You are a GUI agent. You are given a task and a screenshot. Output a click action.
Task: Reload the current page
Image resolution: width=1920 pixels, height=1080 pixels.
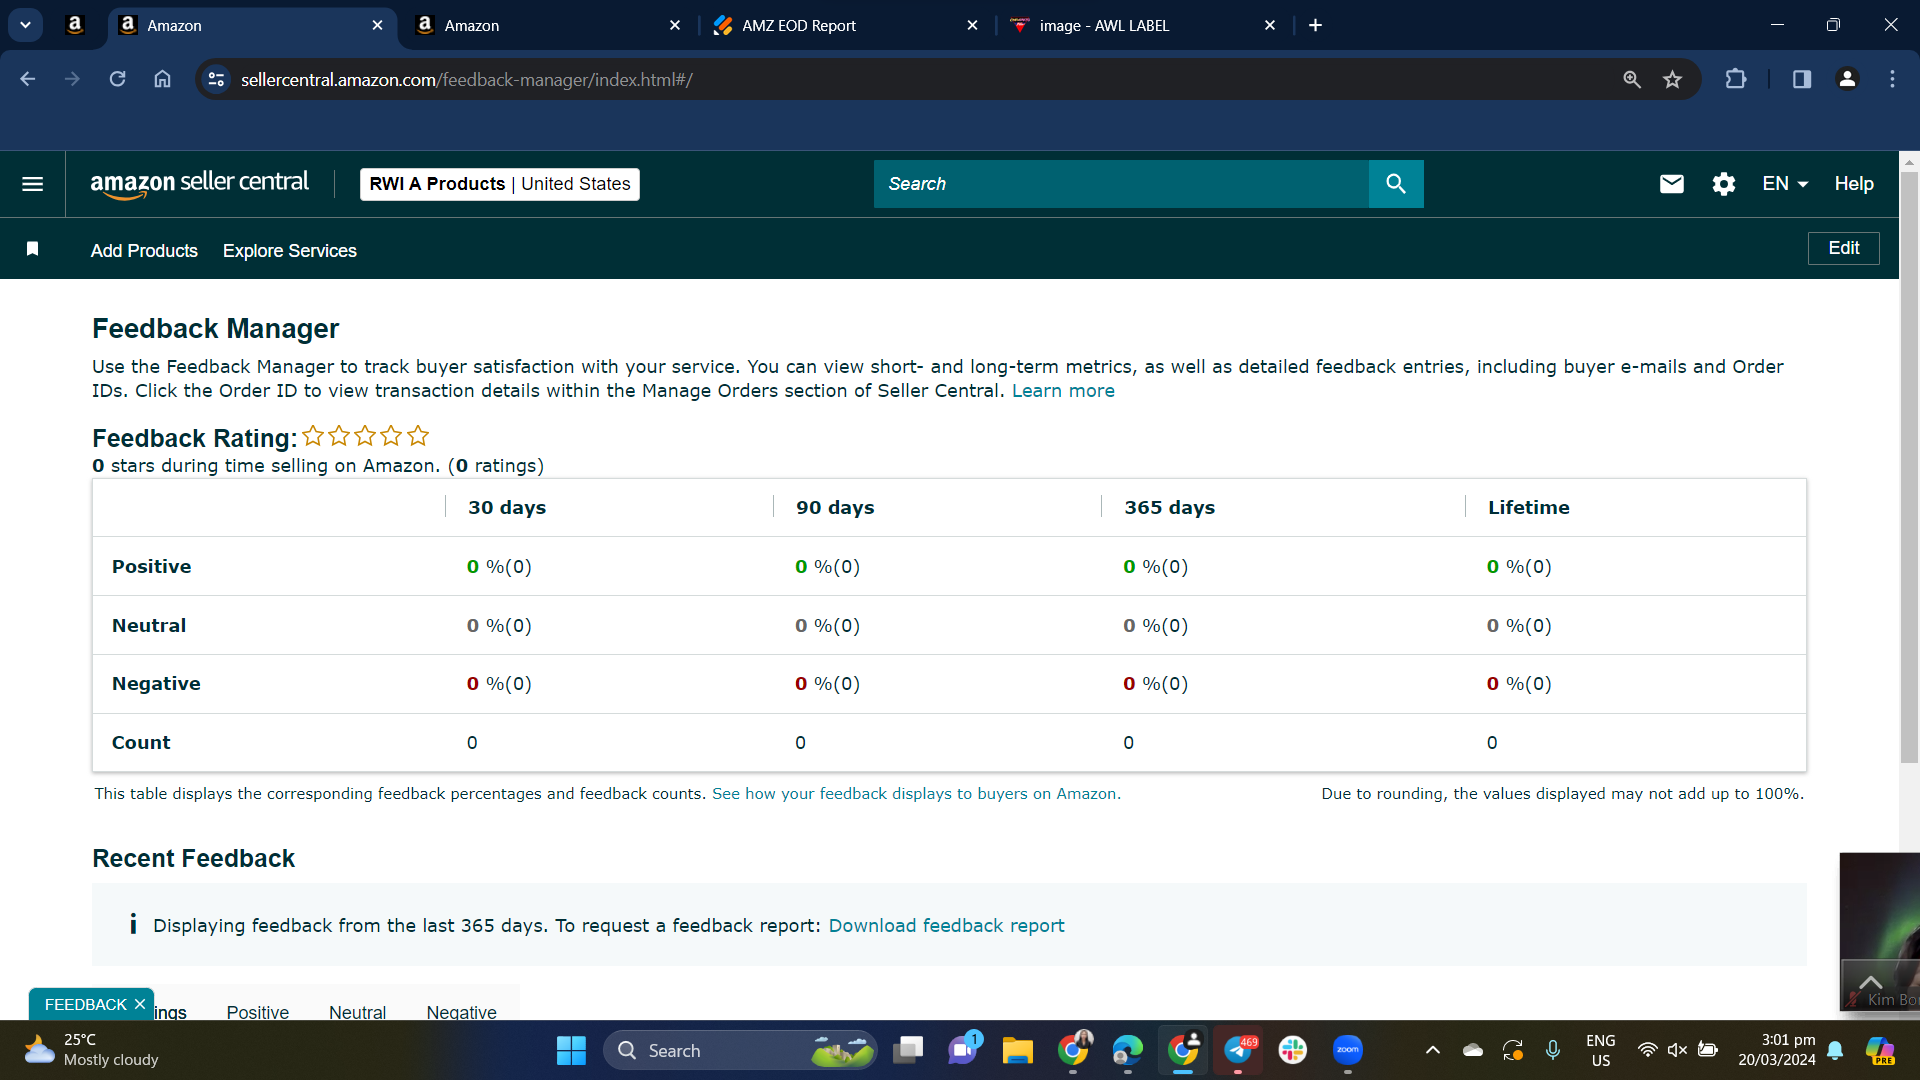[117, 79]
